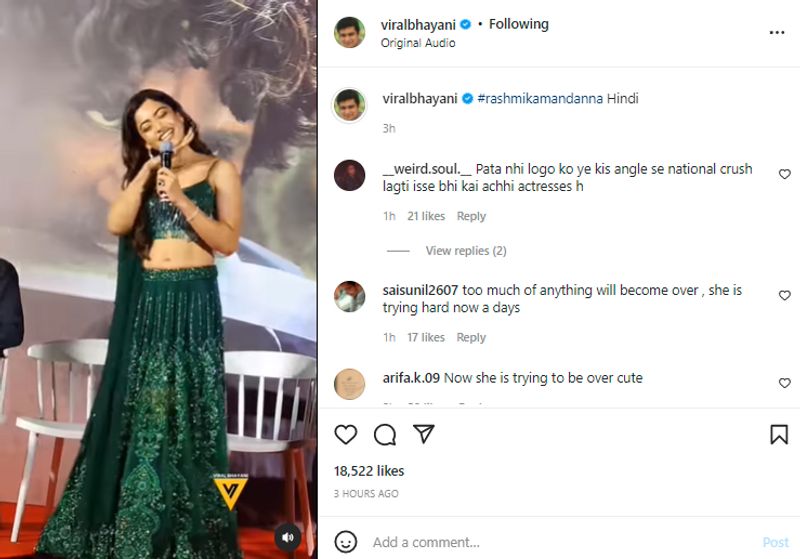Like arifa.k.09's comment

(785, 383)
